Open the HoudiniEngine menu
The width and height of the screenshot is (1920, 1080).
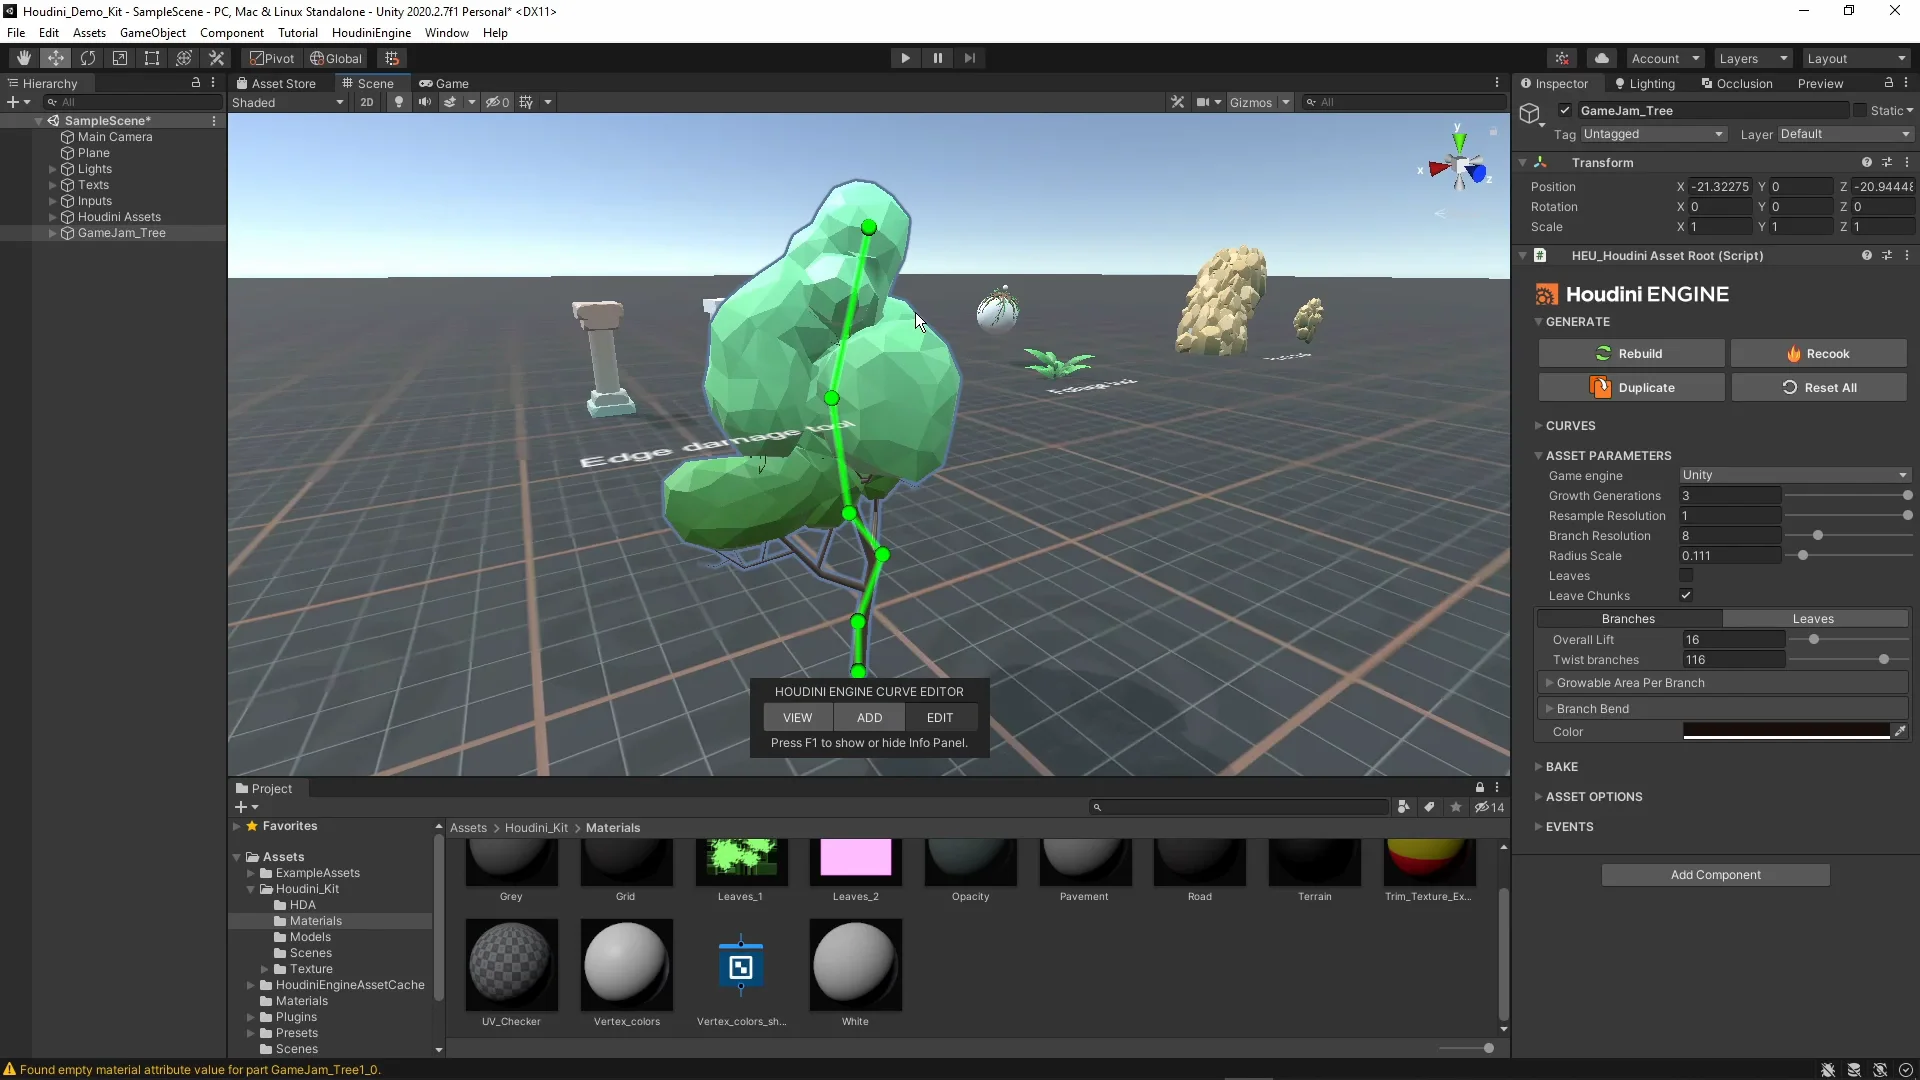tap(371, 33)
